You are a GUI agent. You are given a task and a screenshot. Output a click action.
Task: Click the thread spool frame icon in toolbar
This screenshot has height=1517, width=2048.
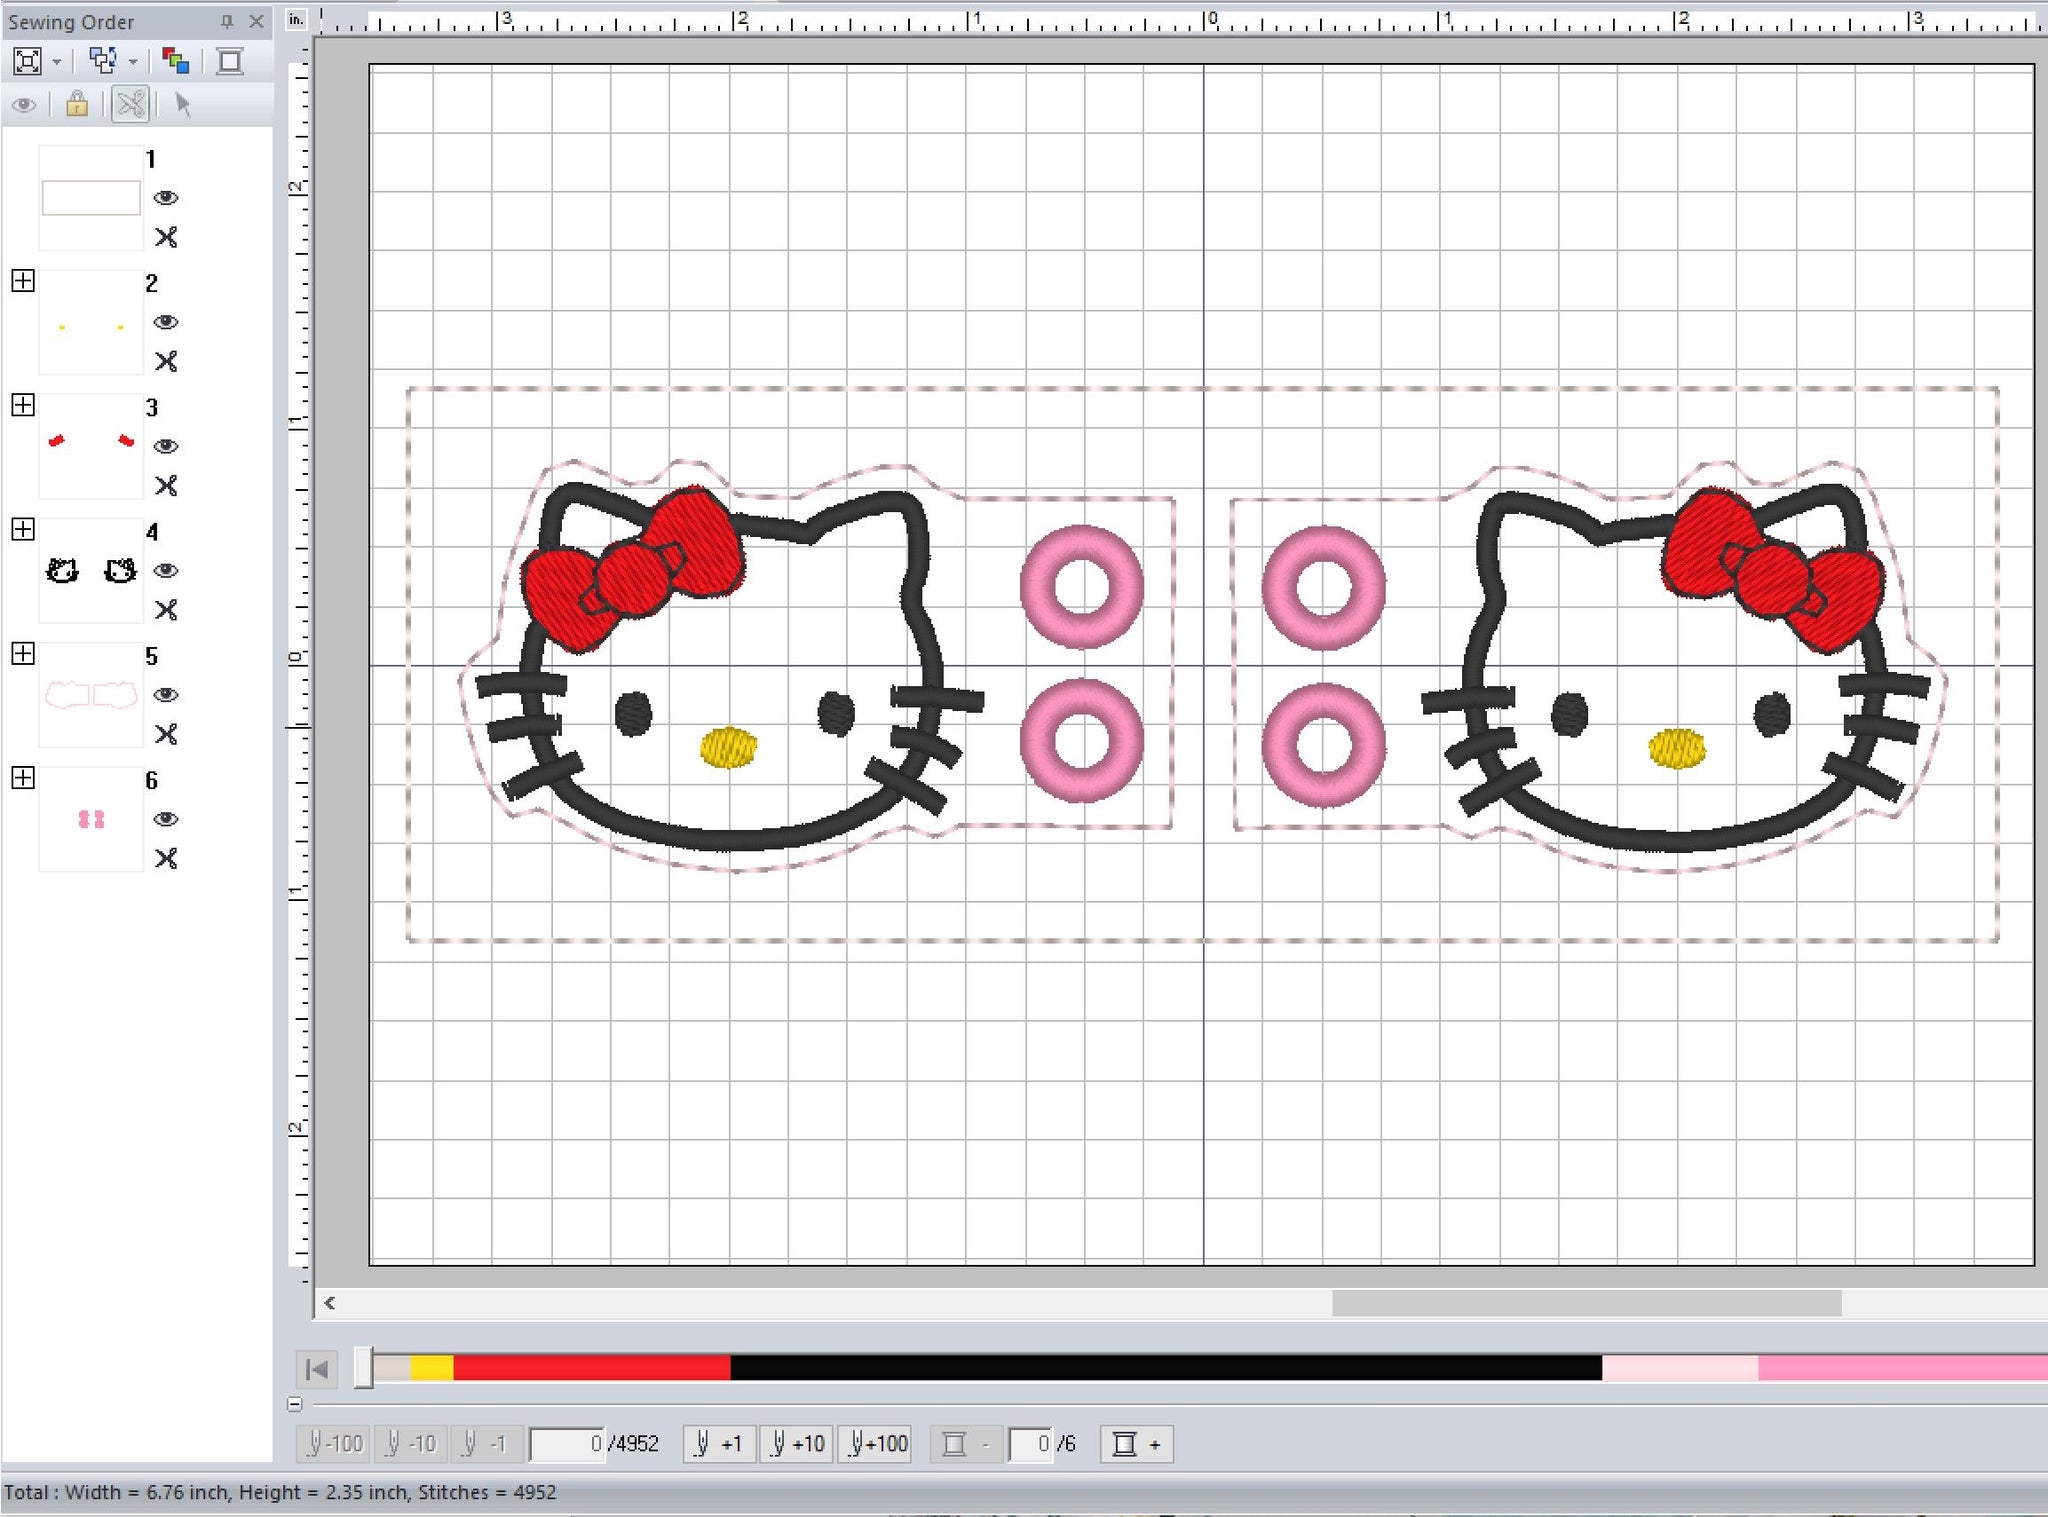(230, 62)
